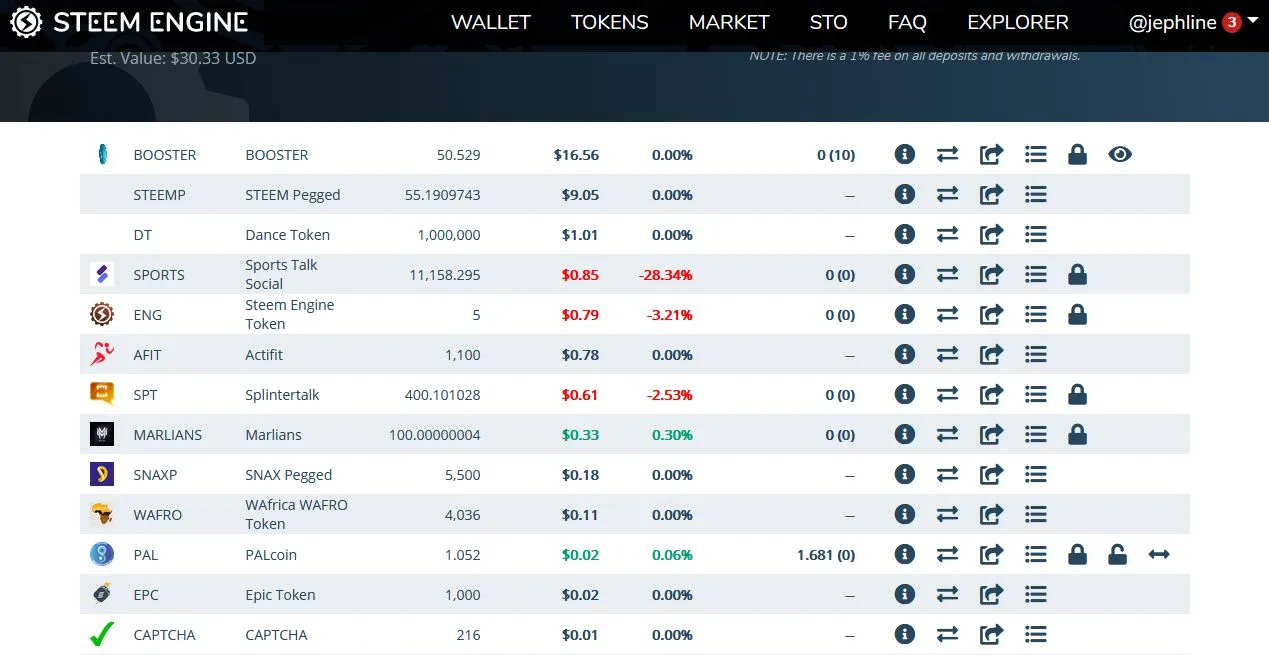Show history list for DT token
Viewport: 1269px width, 655px height.
[x=1036, y=234]
